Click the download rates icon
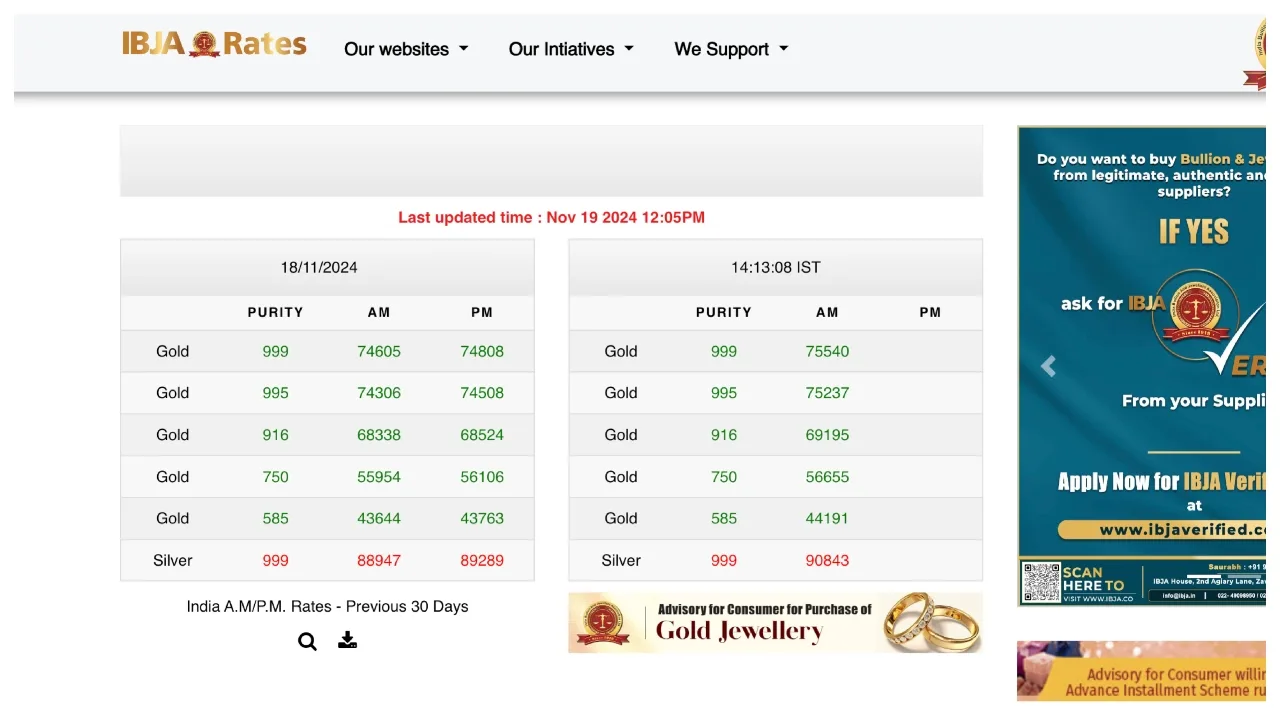This screenshot has width=1280, height=720. pyautogui.click(x=347, y=640)
